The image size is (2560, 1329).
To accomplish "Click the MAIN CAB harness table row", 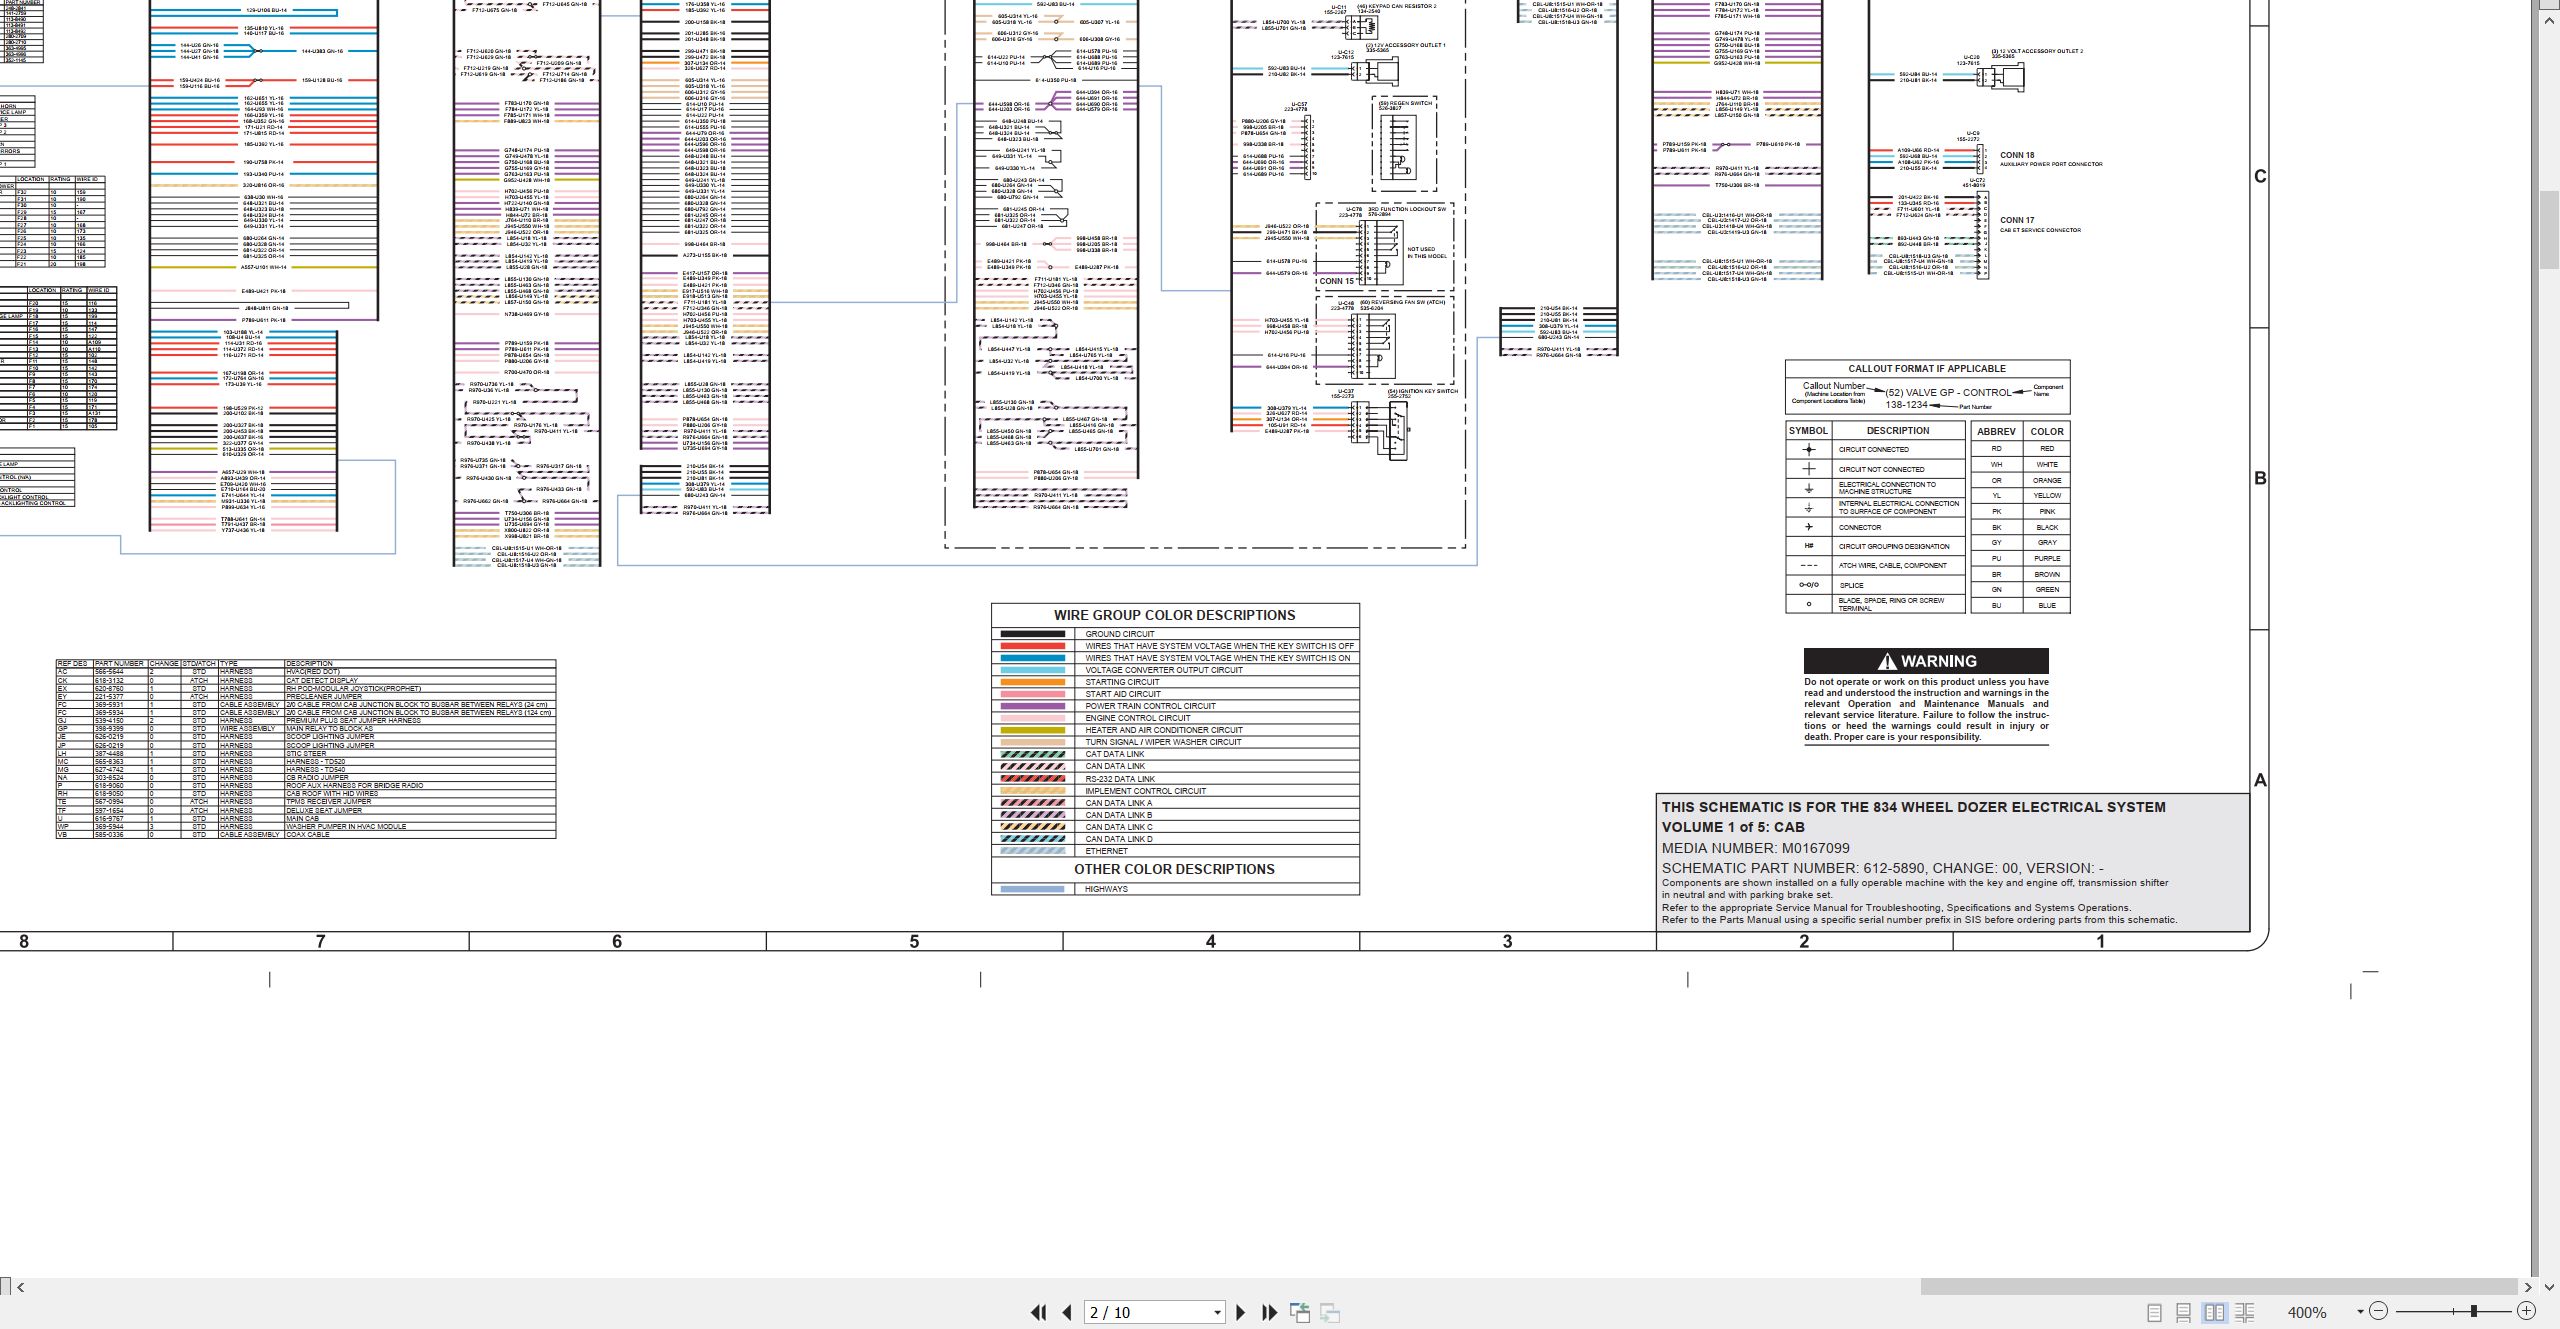I will [x=306, y=818].
